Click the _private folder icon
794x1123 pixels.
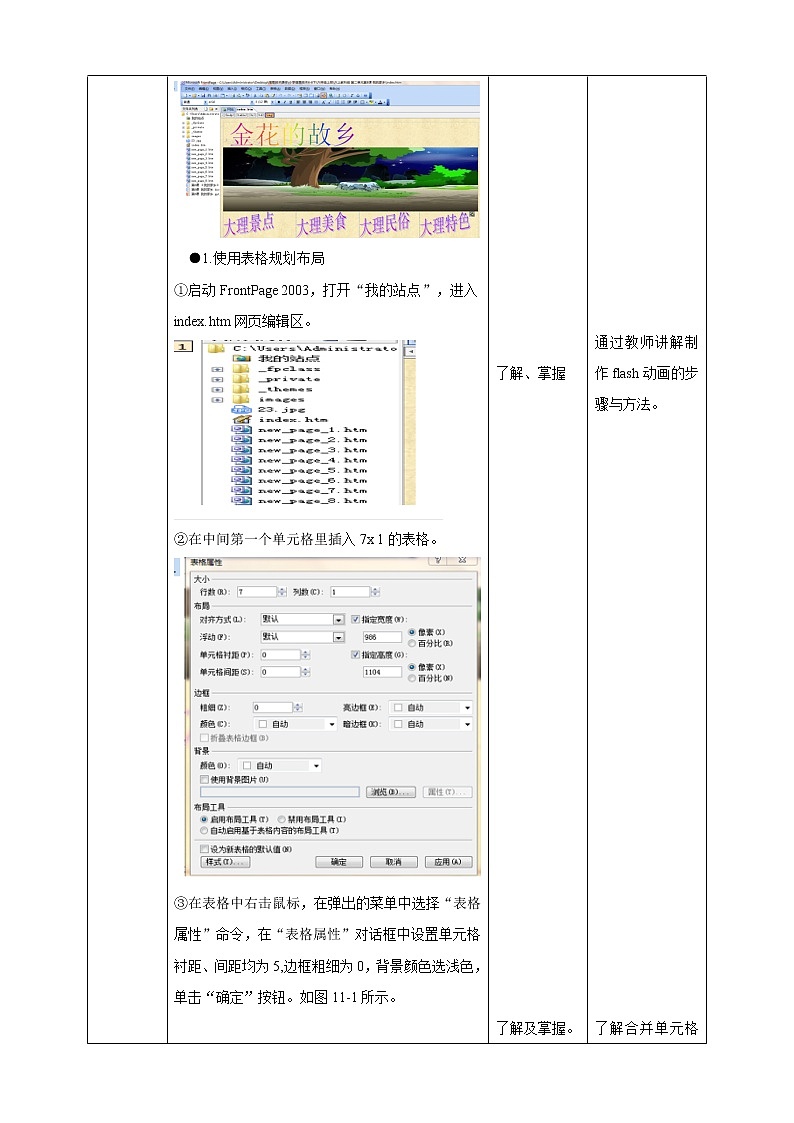(243, 379)
